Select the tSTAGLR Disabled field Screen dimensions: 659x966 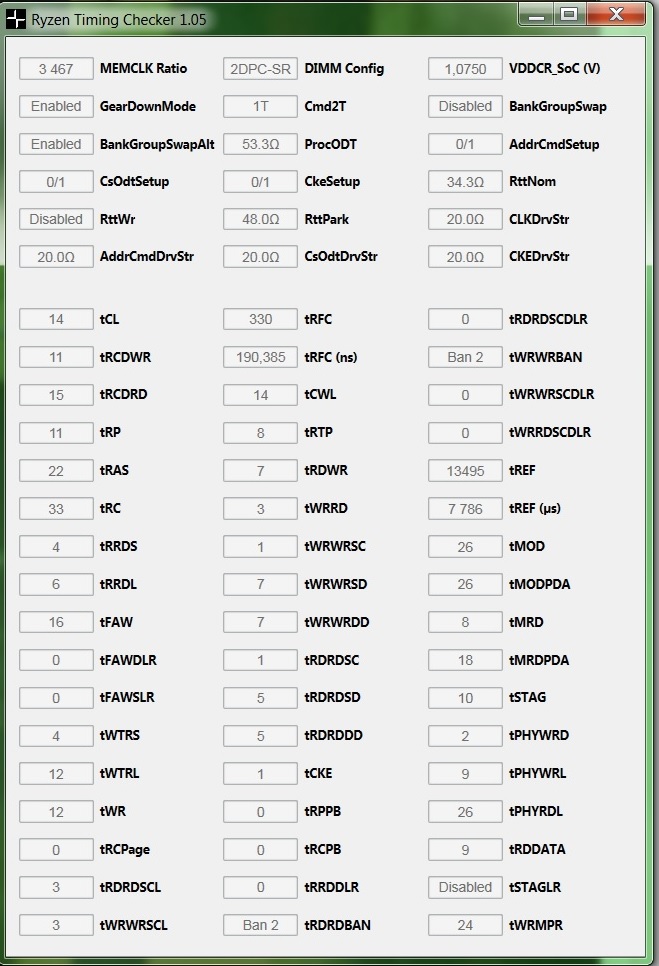pyautogui.click(x=465, y=887)
